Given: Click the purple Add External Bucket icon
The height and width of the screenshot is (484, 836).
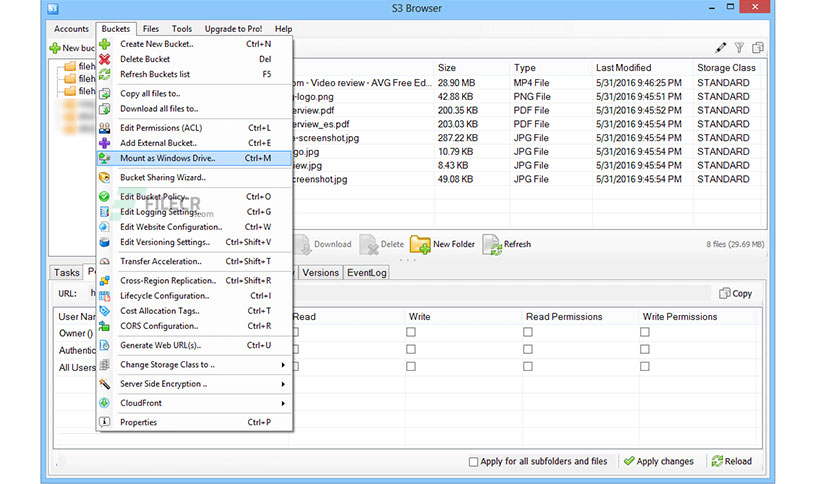Looking at the screenshot, I should coord(104,143).
